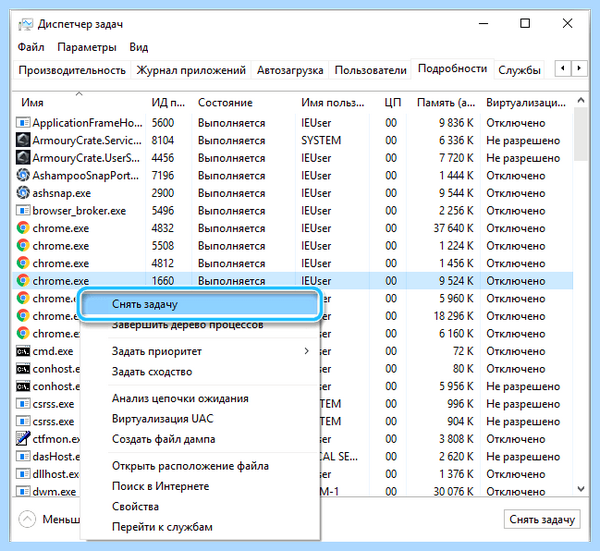Switch to the Журнал приложений tab

coord(191,70)
